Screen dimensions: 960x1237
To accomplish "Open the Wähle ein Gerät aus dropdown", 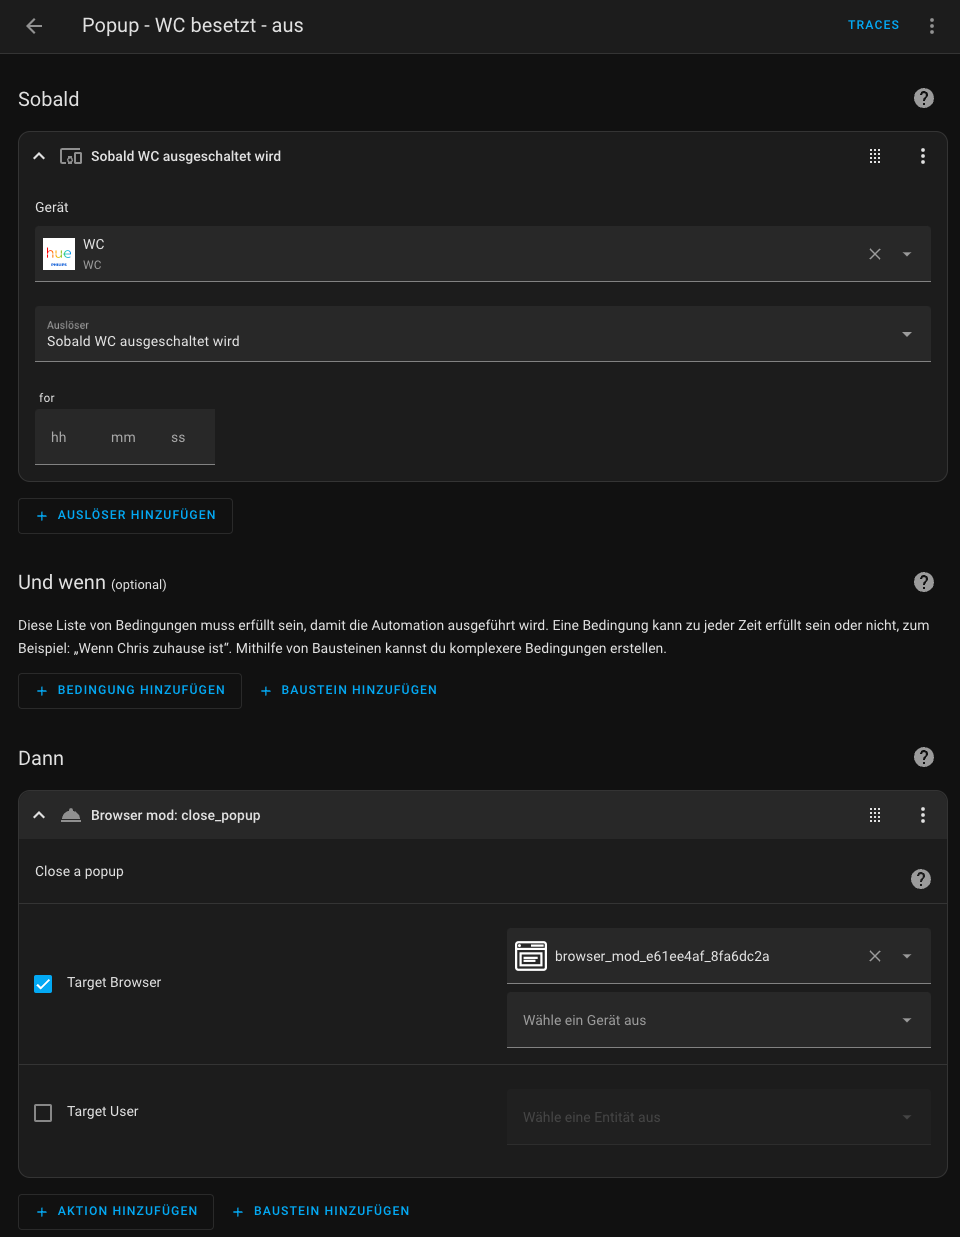I will pos(719,1020).
